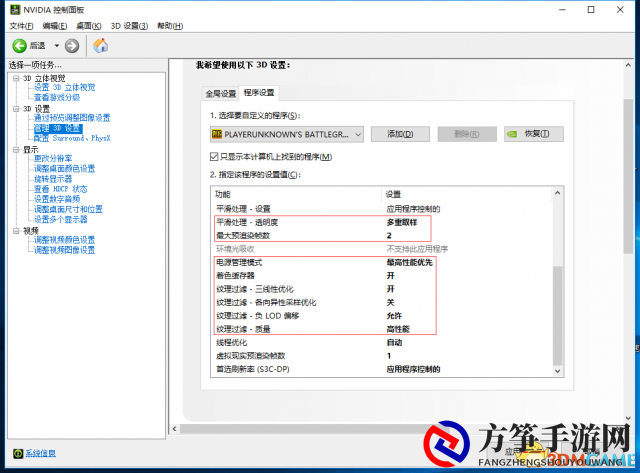The height and width of the screenshot is (473, 640).
Task: Select the 虚拟现实预渲染帧数 row
Action: tap(382, 356)
